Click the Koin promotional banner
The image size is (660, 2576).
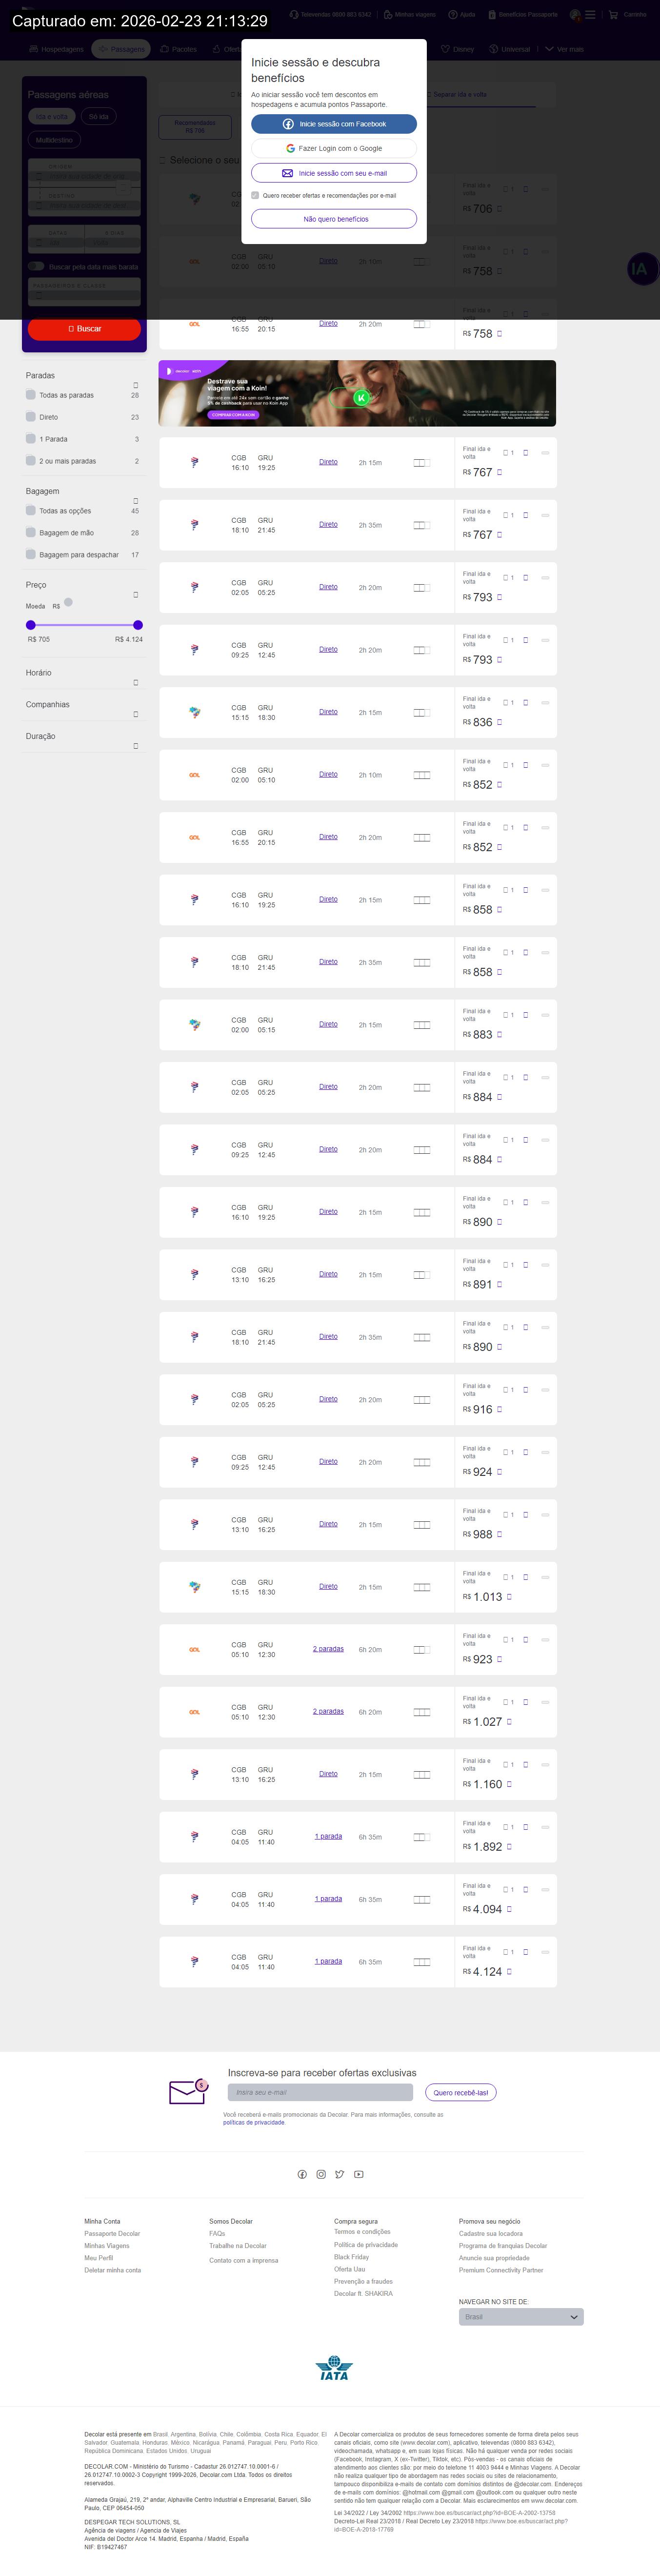[x=357, y=393]
